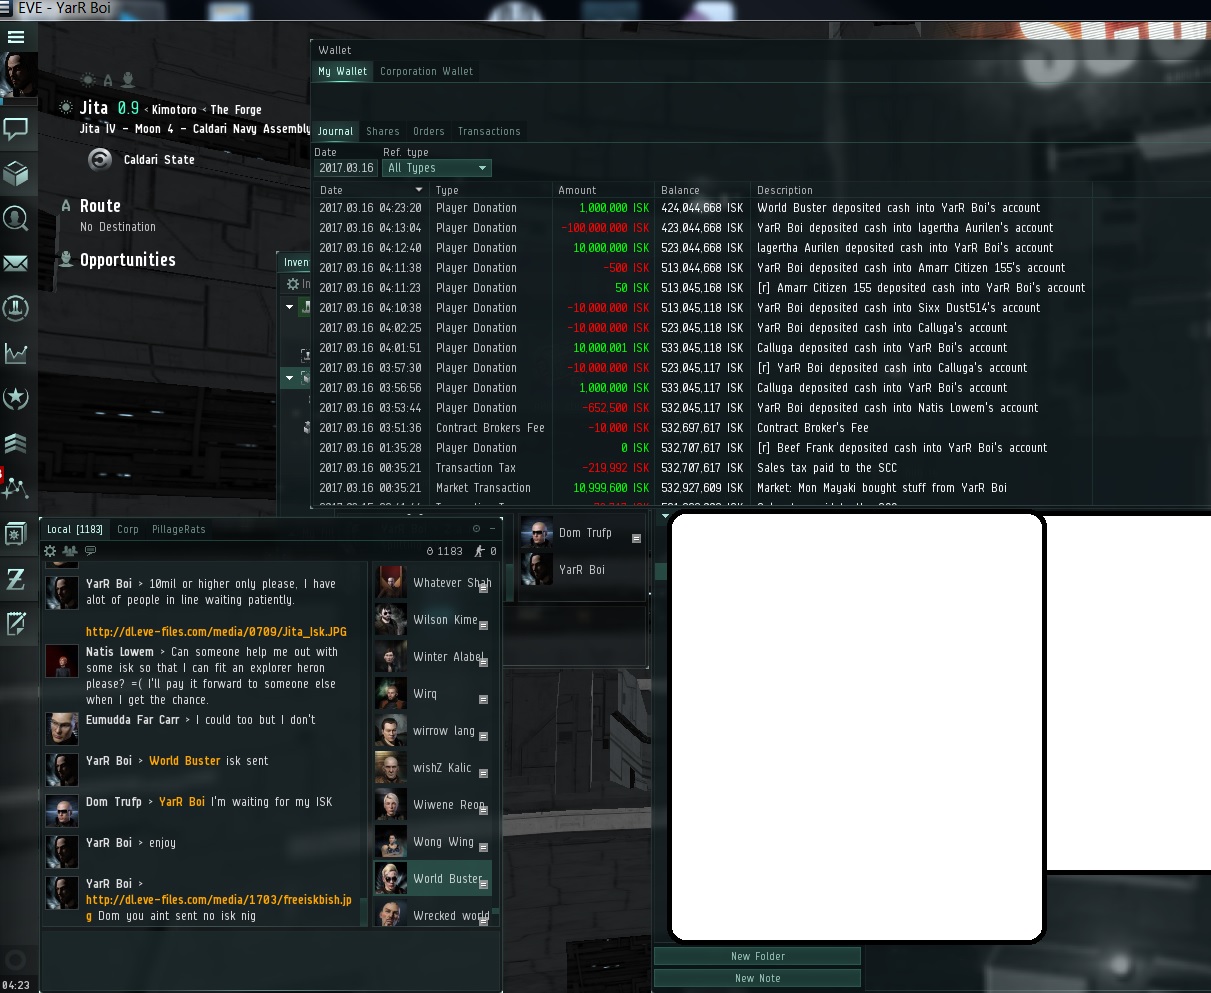Open the freeiskbish.jpg link in chat
Screen dimensions: 1211x993
tap(218, 907)
